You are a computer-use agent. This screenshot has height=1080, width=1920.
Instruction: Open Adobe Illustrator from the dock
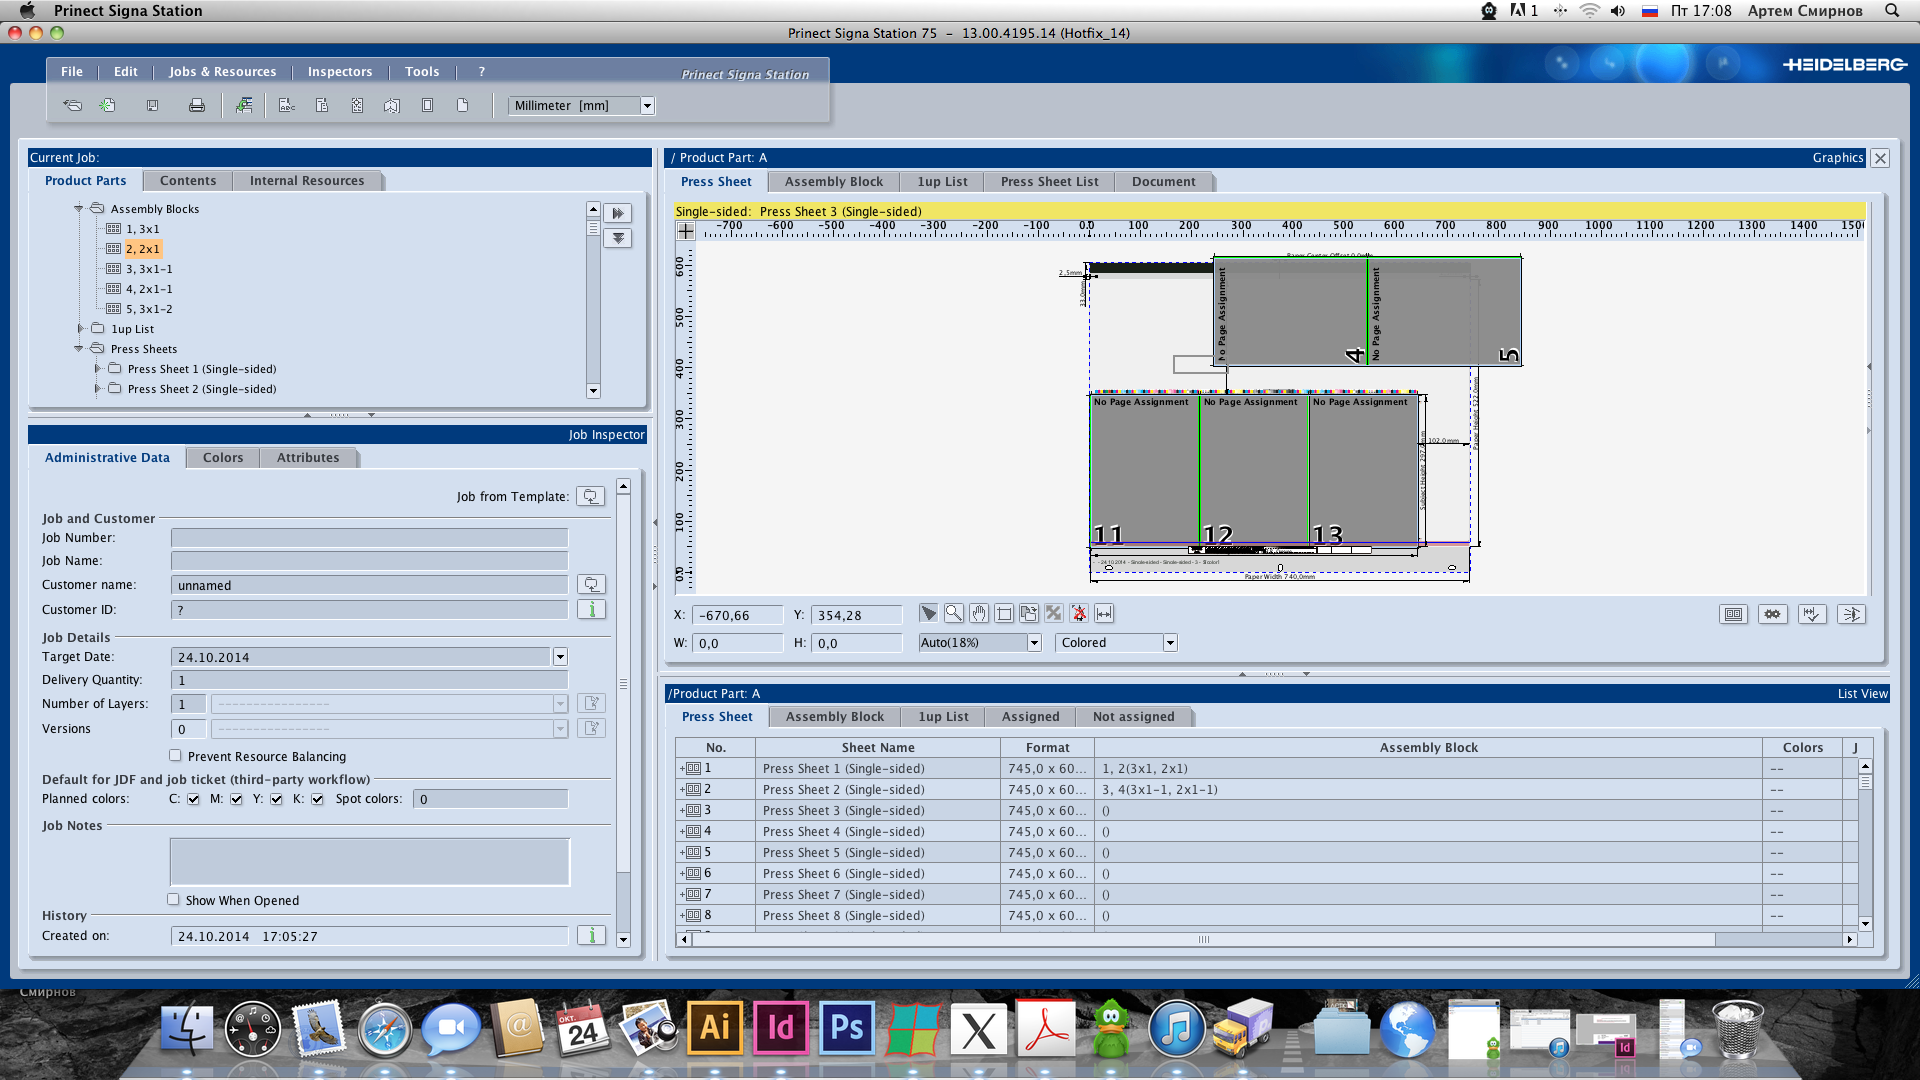[x=715, y=1028]
